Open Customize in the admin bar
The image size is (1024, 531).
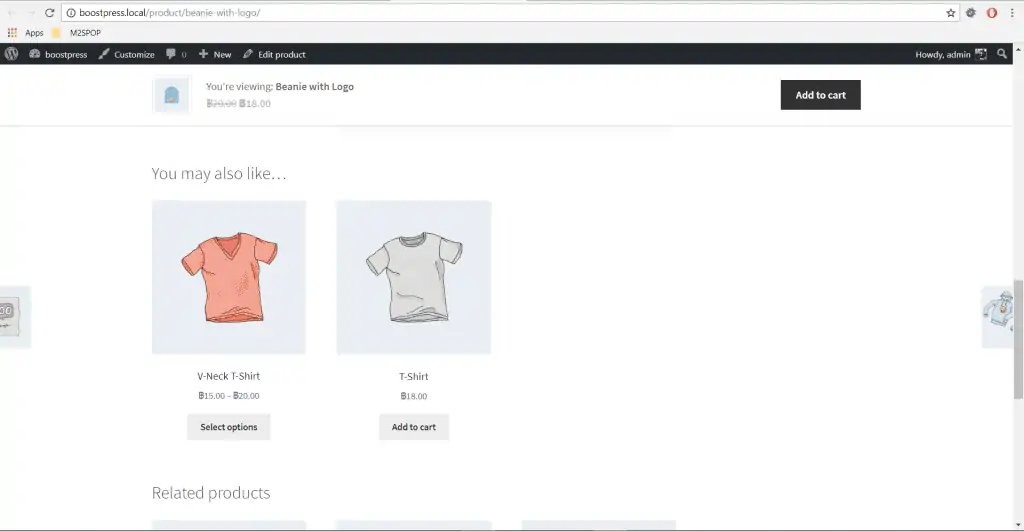[x=127, y=54]
